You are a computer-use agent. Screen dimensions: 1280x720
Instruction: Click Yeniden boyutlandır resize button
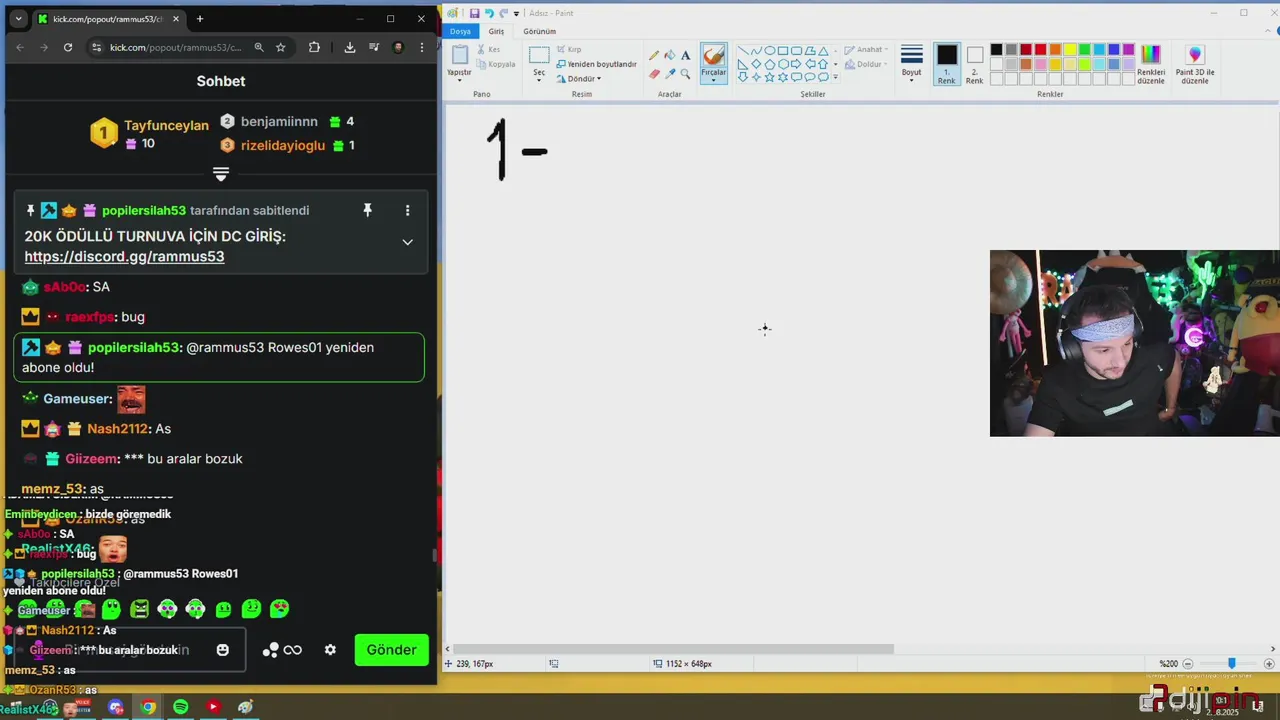(x=596, y=64)
